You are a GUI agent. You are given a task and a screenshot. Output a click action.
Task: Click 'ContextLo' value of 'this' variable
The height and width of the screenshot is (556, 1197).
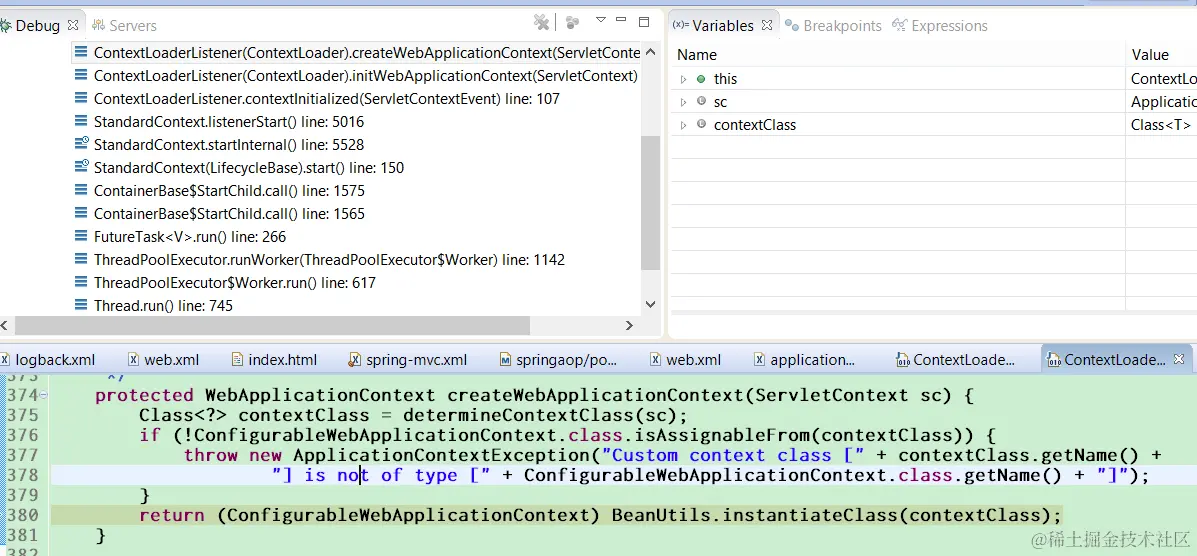point(1163,79)
